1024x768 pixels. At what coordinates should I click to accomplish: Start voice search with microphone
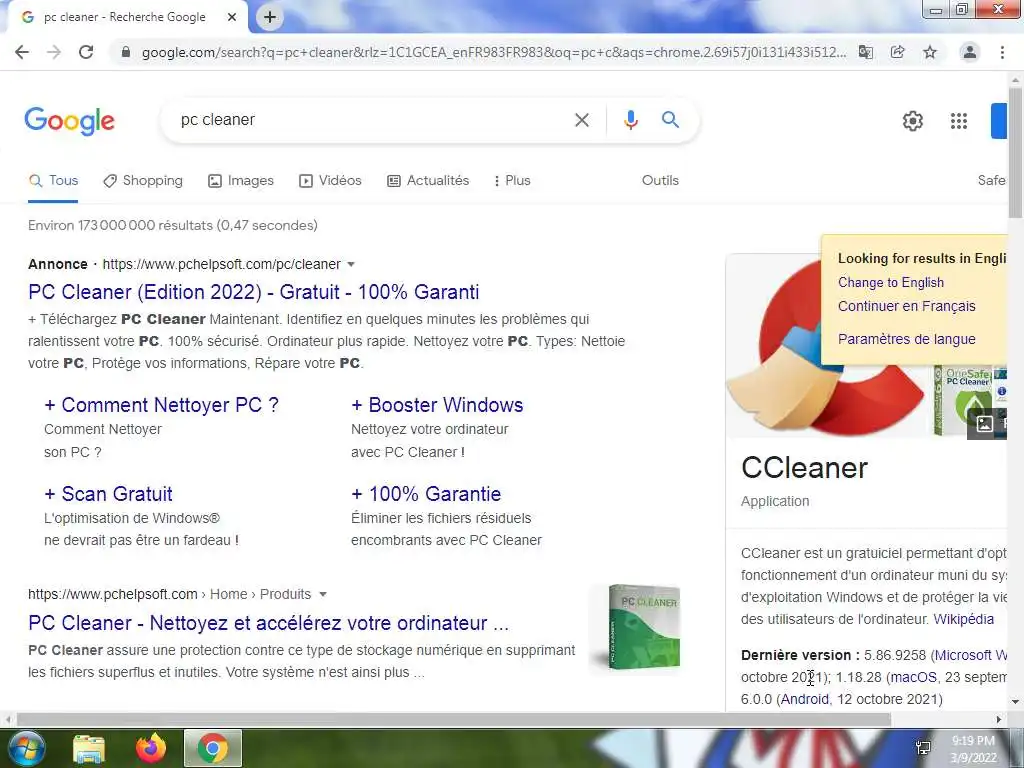(x=630, y=120)
